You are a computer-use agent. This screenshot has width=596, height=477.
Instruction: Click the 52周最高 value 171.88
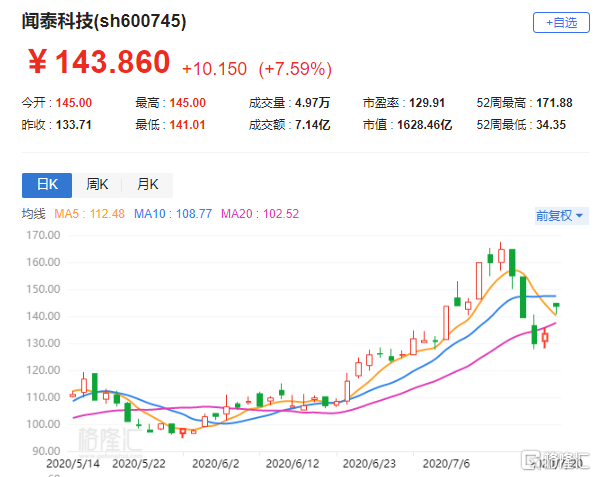(x=554, y=103)
